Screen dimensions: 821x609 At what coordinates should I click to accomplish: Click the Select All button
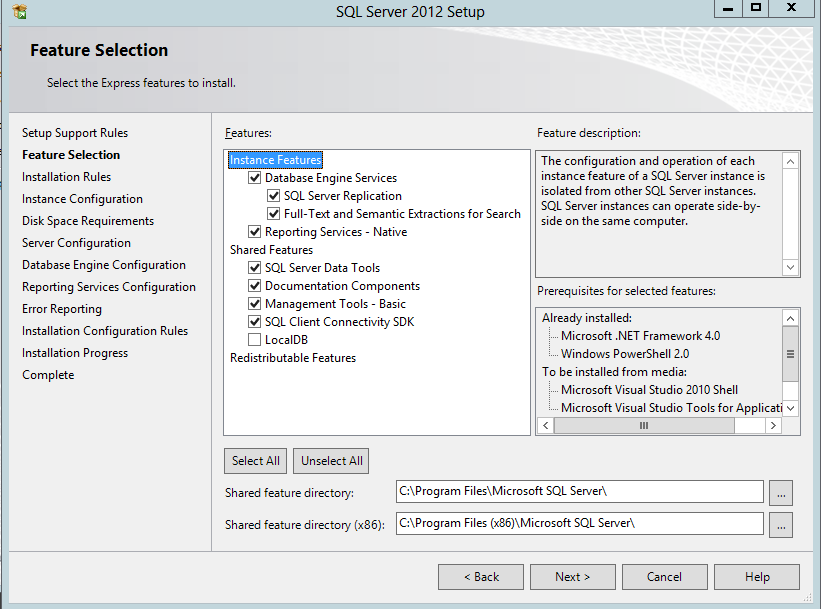[256, 461]
